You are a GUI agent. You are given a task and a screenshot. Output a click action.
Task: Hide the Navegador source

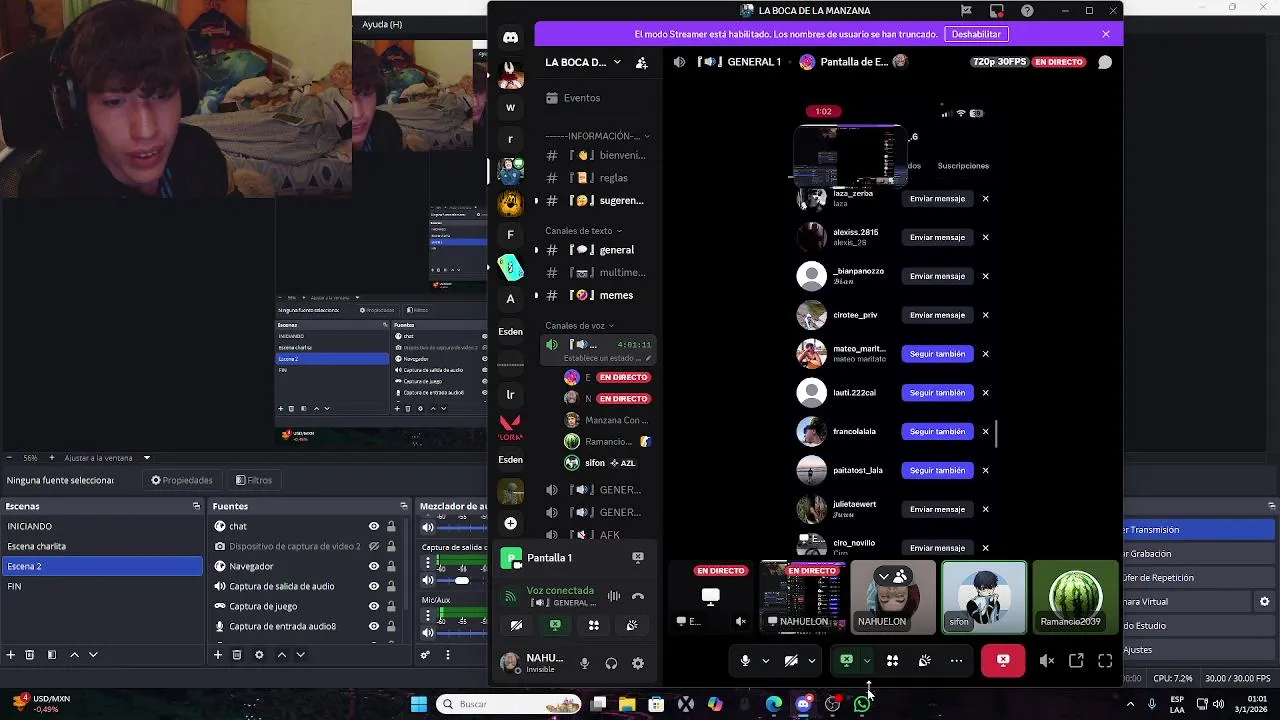(374, 566)
